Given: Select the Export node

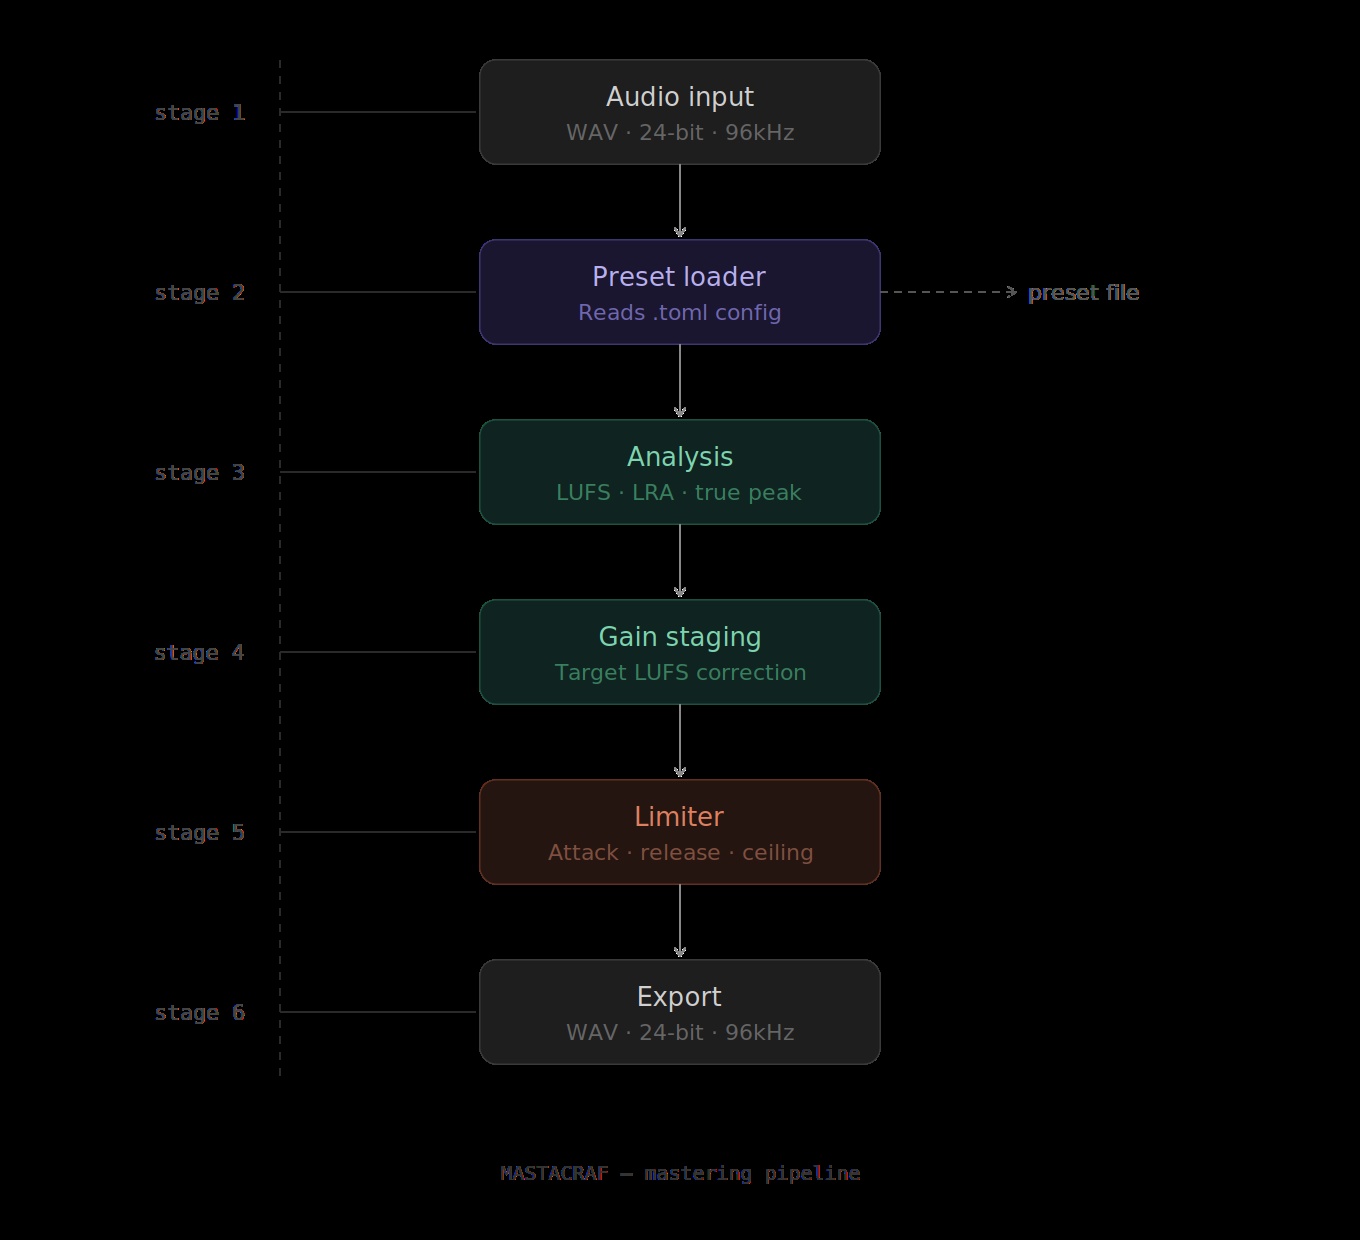Looking at the screenshot, I should click(680, 1012).
